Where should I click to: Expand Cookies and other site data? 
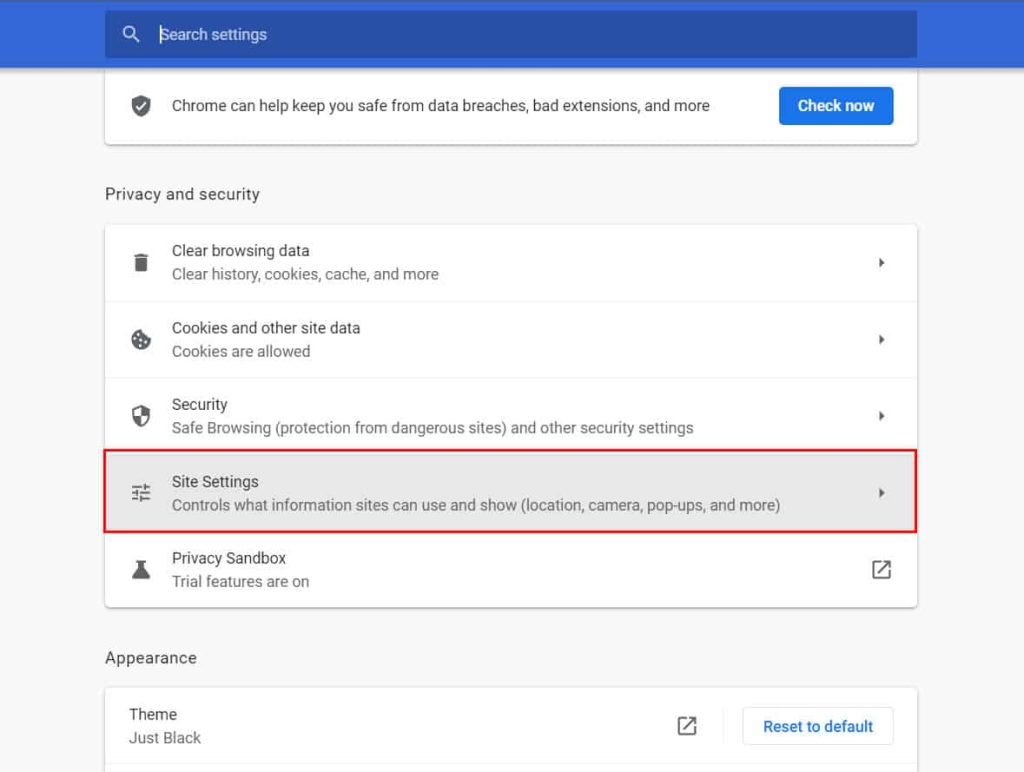coord(882,339)
